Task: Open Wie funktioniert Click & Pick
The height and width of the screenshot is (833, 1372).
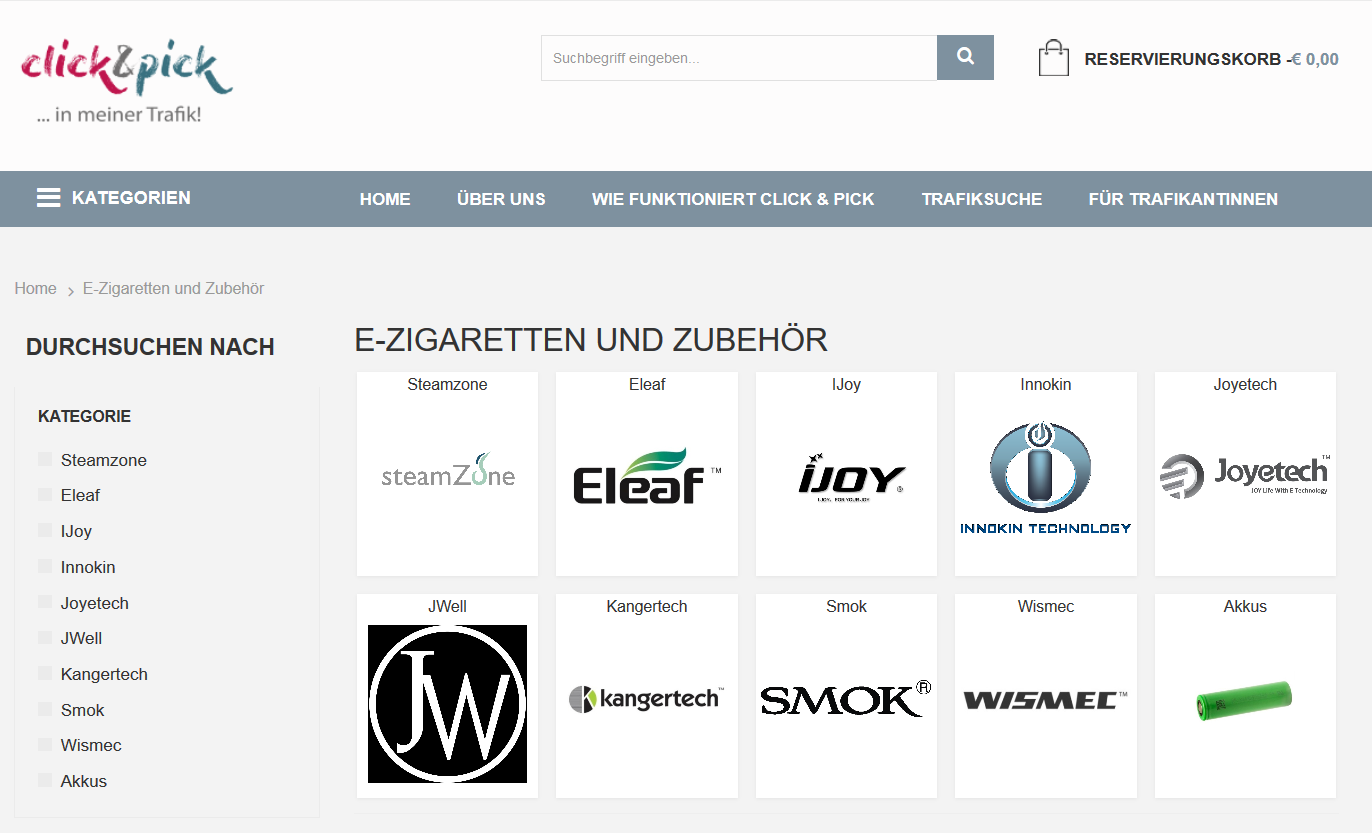Action: tap(733, 199)
